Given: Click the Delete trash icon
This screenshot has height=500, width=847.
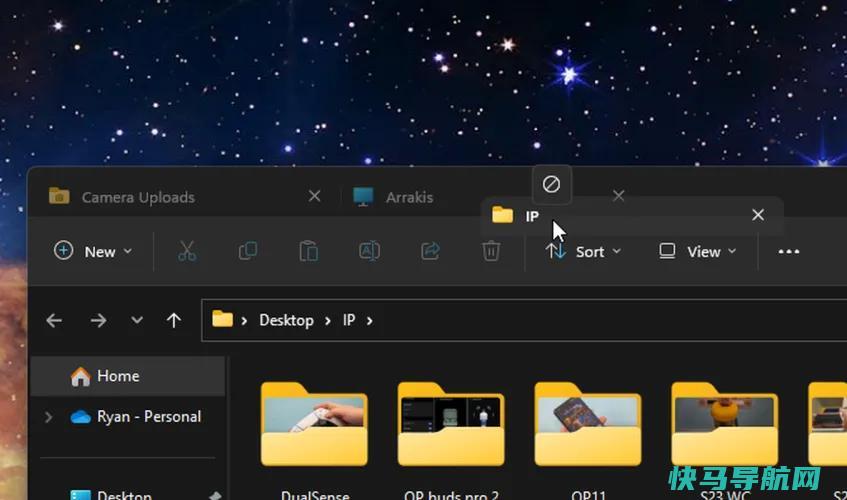Looking at the screenshot, I should (491, 251).
